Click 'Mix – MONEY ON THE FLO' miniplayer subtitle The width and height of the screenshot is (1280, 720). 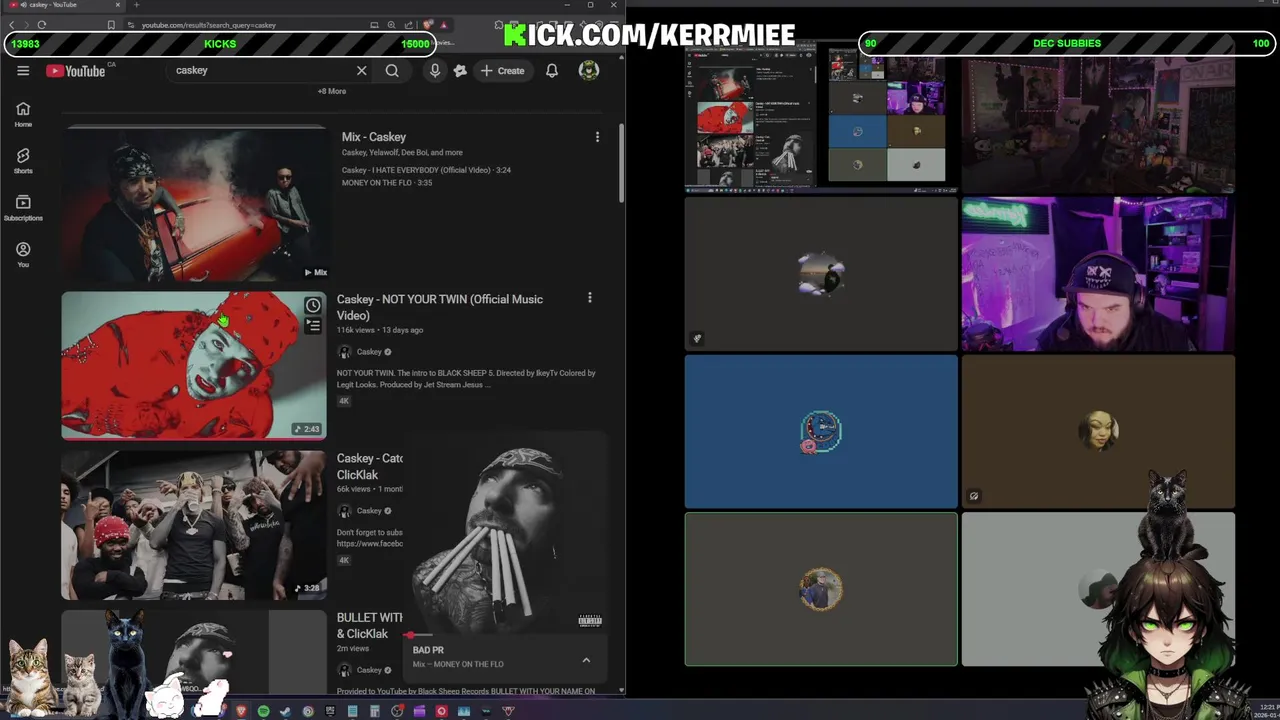(458, 664)
